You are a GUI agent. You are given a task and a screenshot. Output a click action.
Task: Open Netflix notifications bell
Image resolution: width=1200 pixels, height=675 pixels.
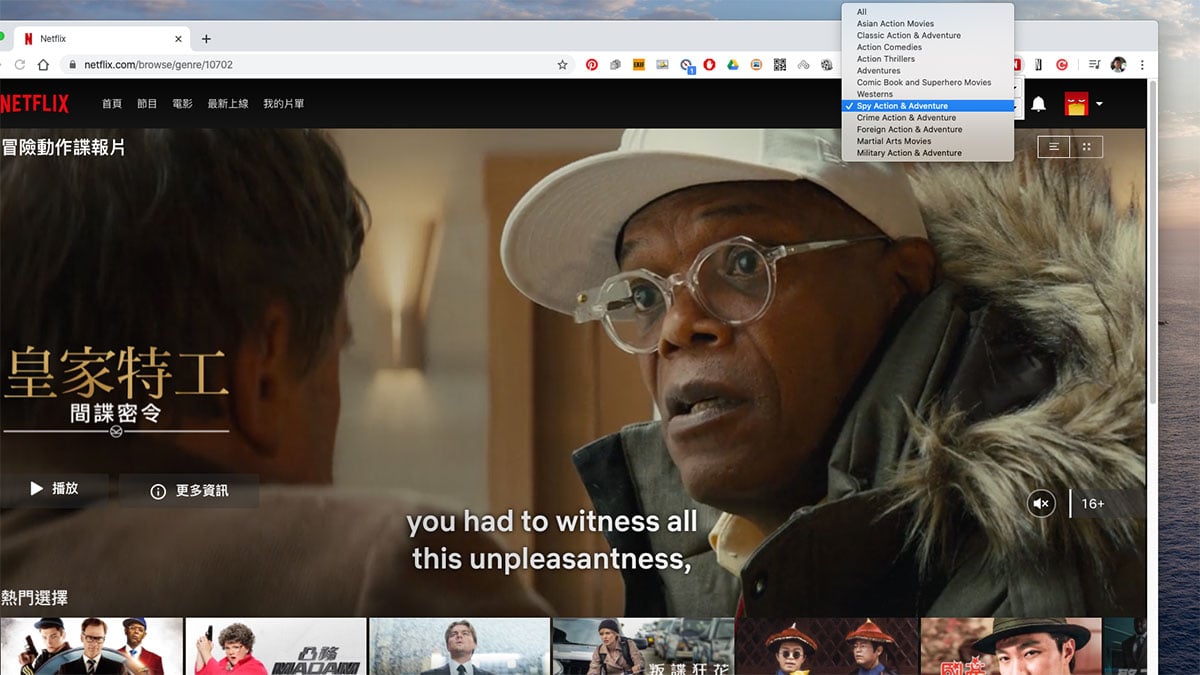pos(1038,104)
